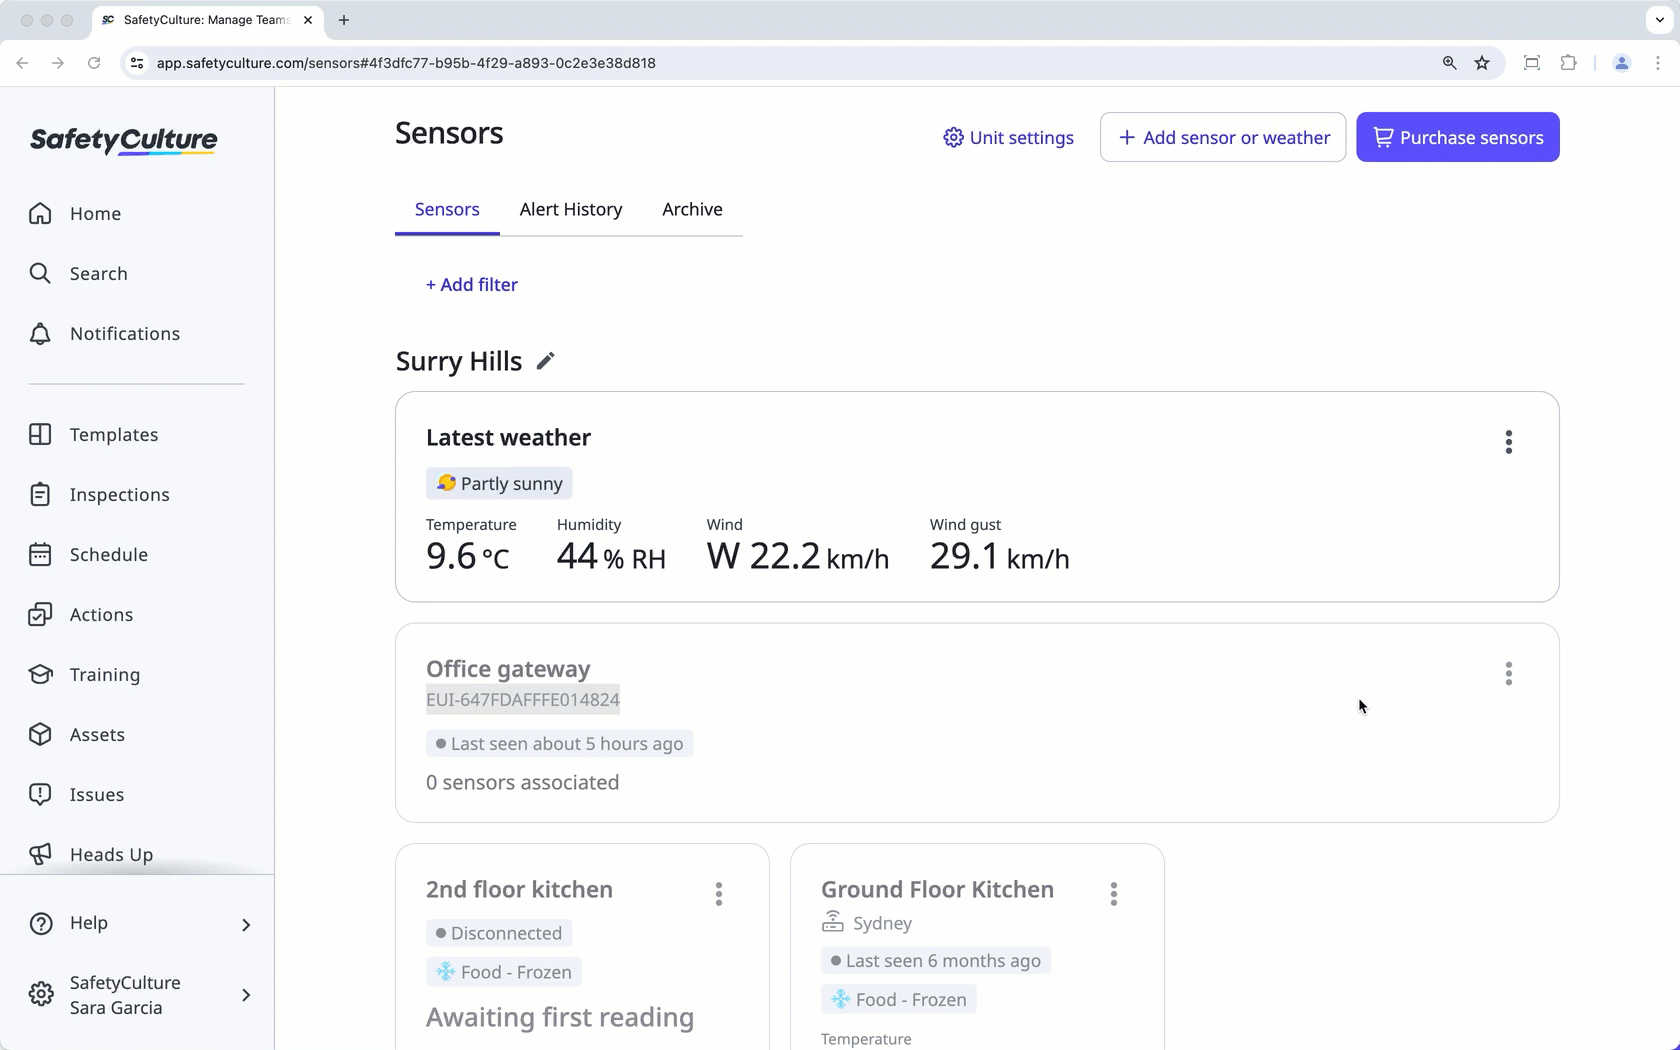Open the tab search dropdown arrow
This screenshot has width=1680, height=1050.
coord(1660,20)
